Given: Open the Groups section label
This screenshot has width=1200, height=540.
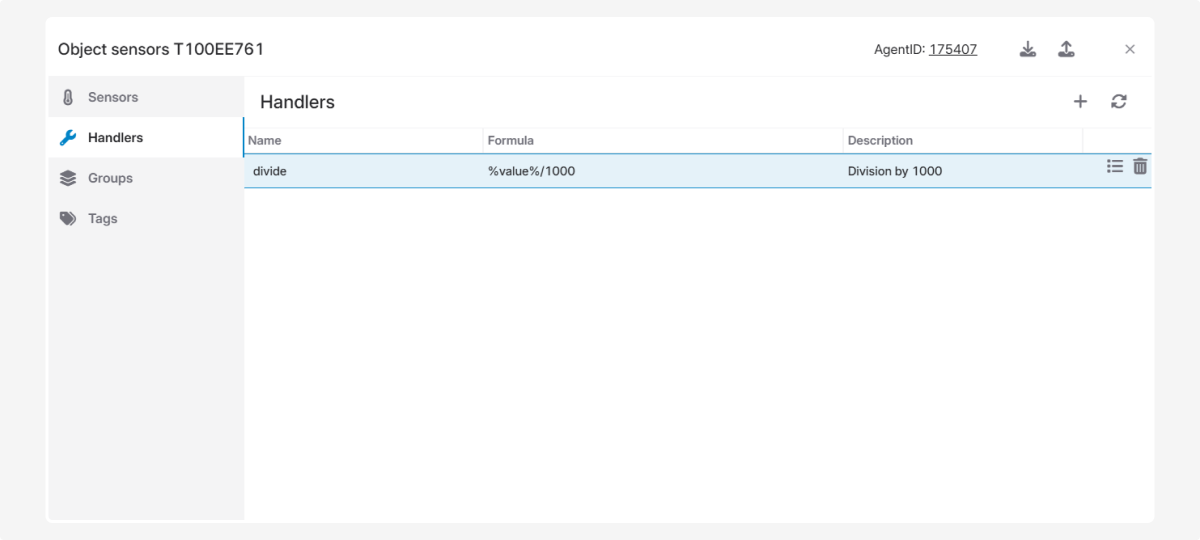Looking at the screenshot, I should (x=110, y=178).
